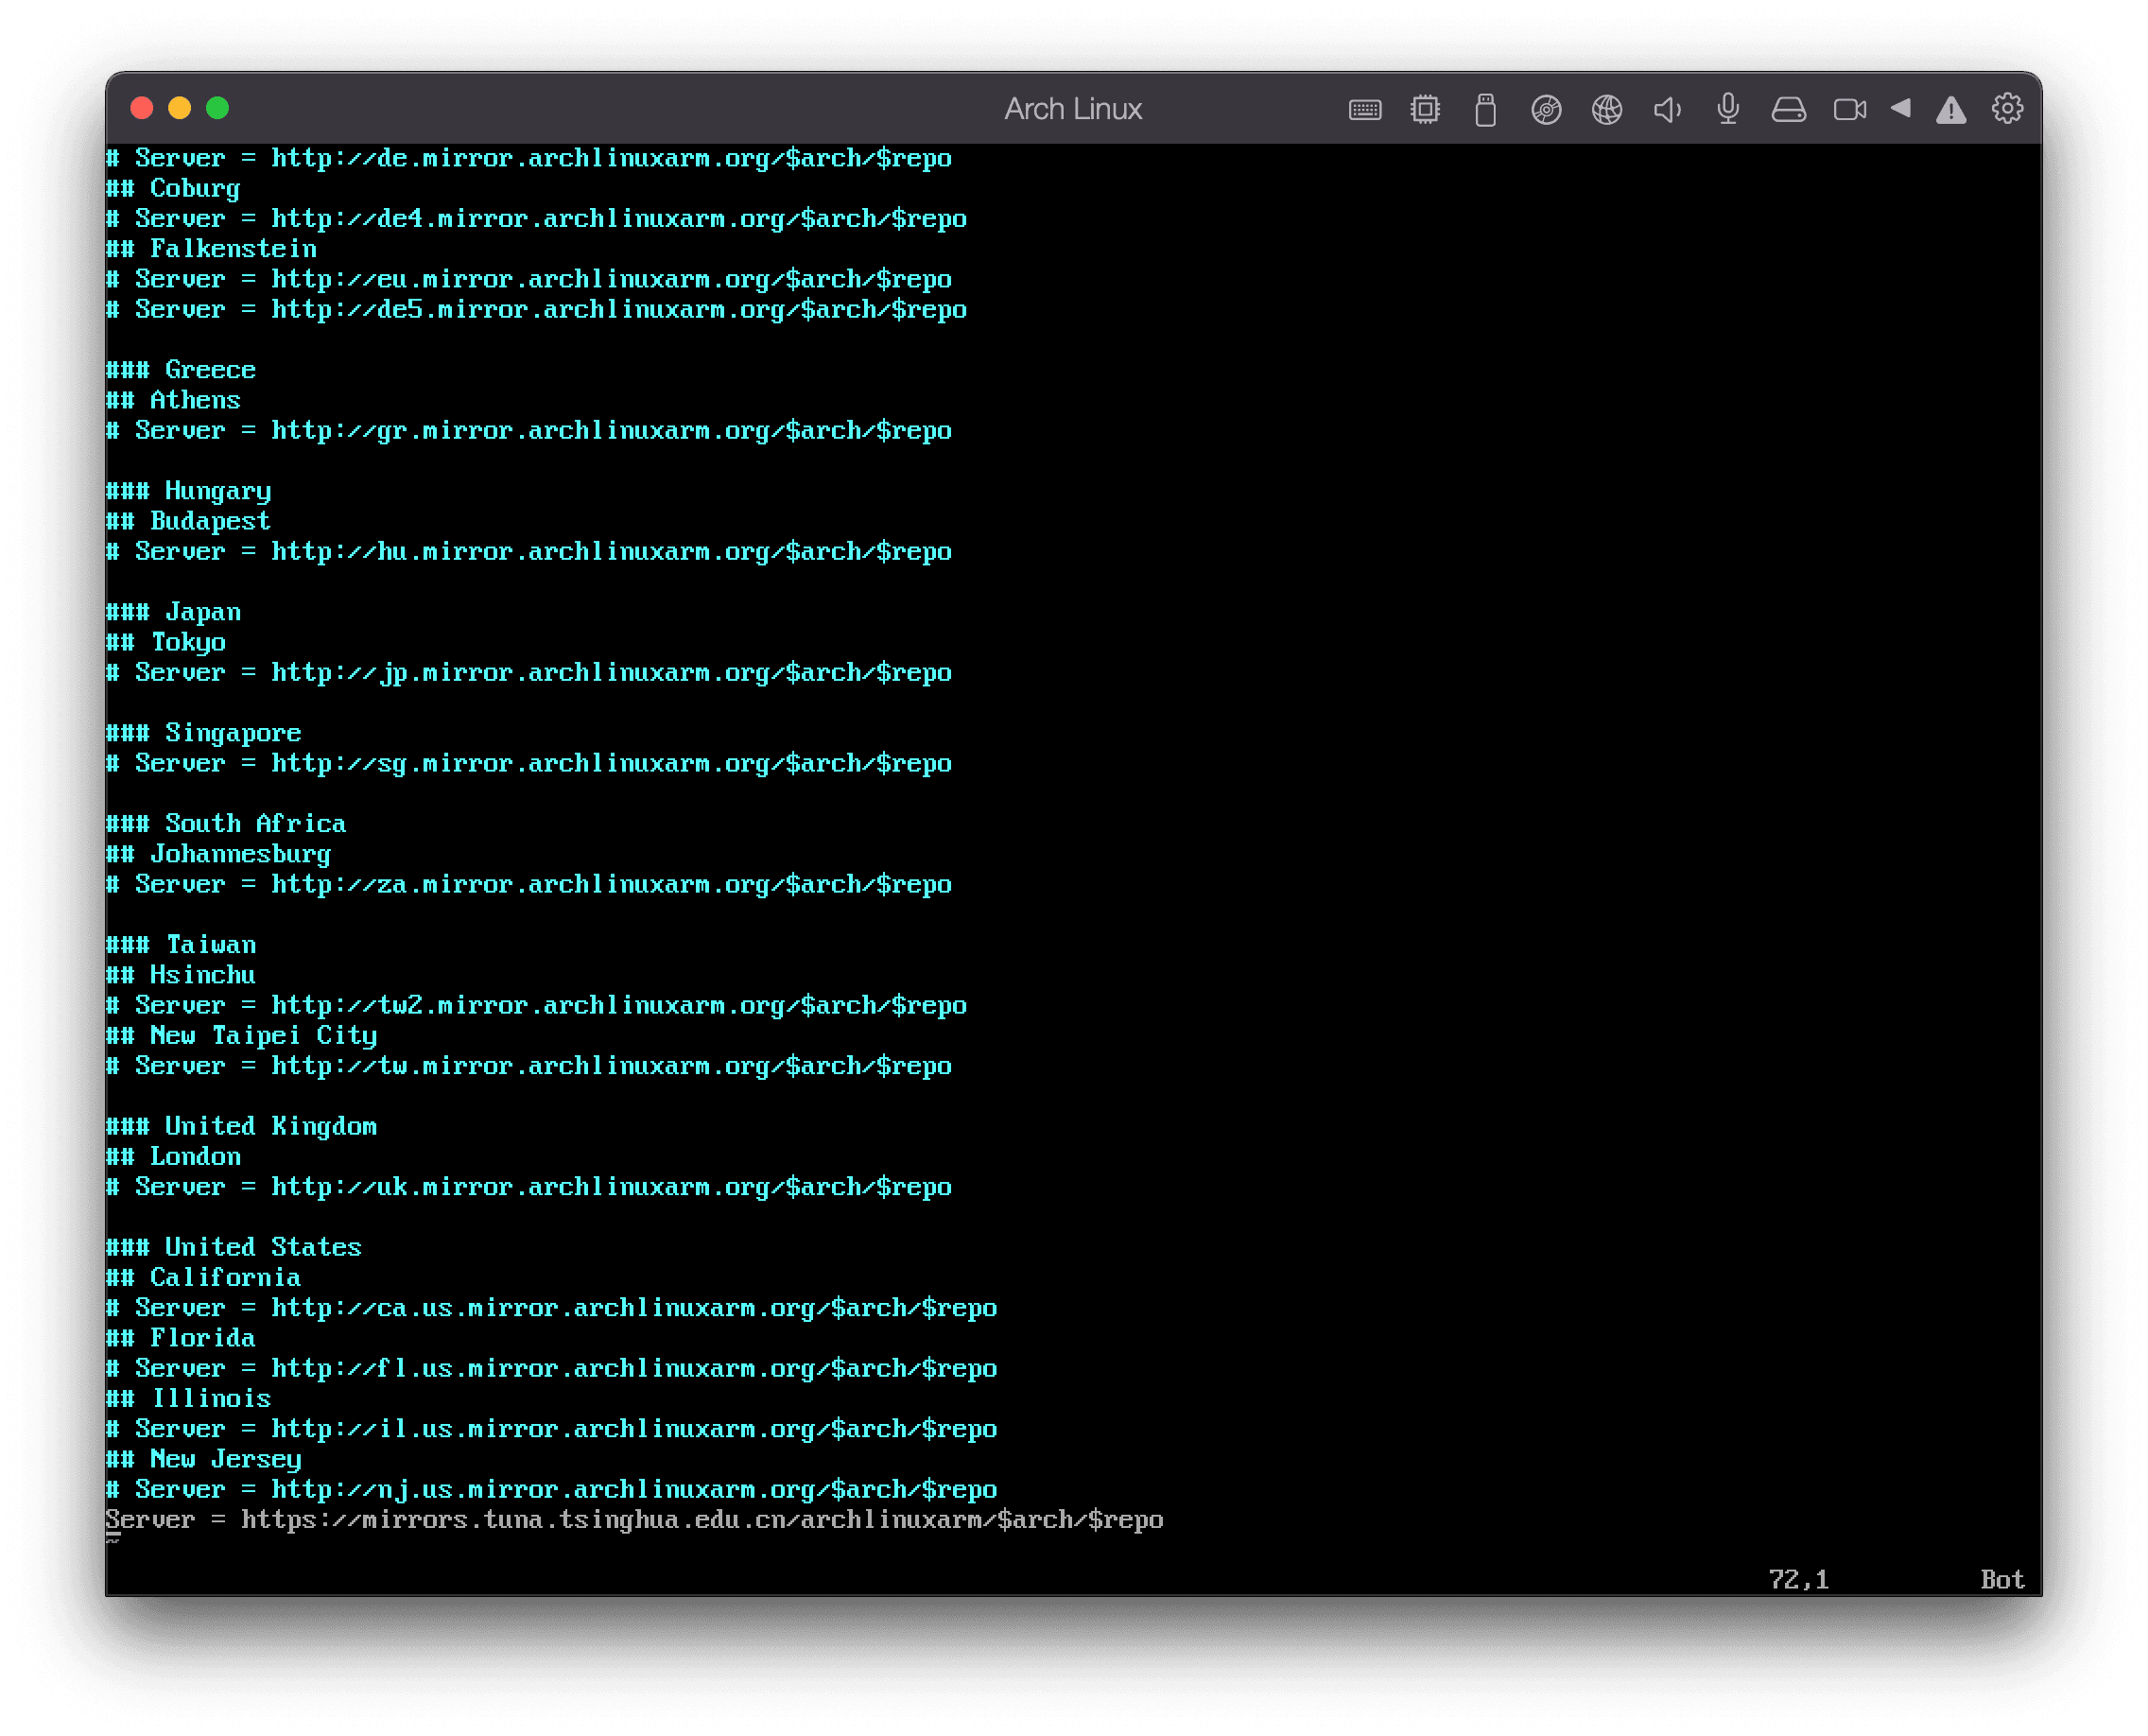Viewport: 2148px width, 1736px height.
Task: Click the "## New Jersey" line
Action: click(204, 1459)
